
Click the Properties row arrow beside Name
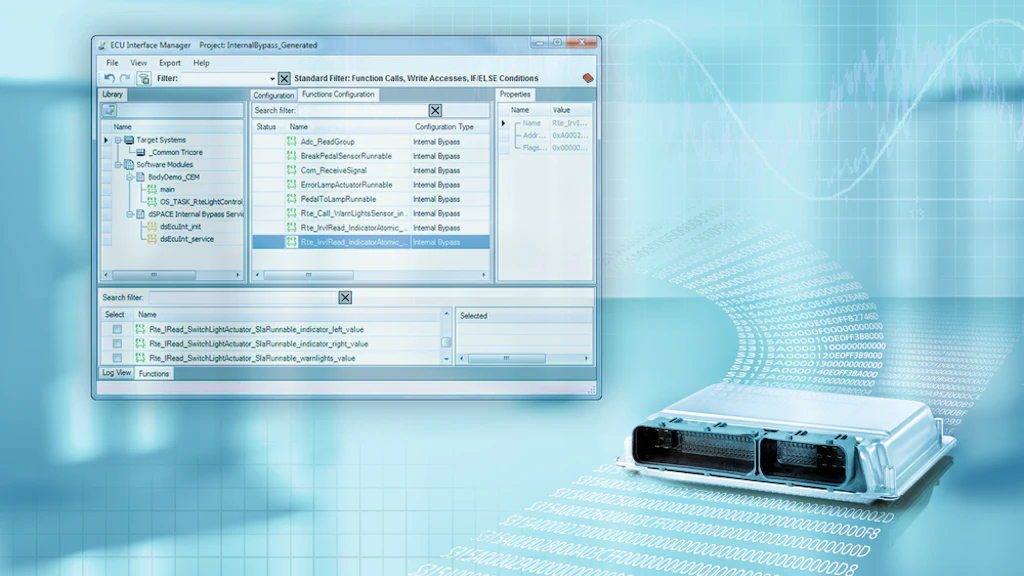coord(503,123)
